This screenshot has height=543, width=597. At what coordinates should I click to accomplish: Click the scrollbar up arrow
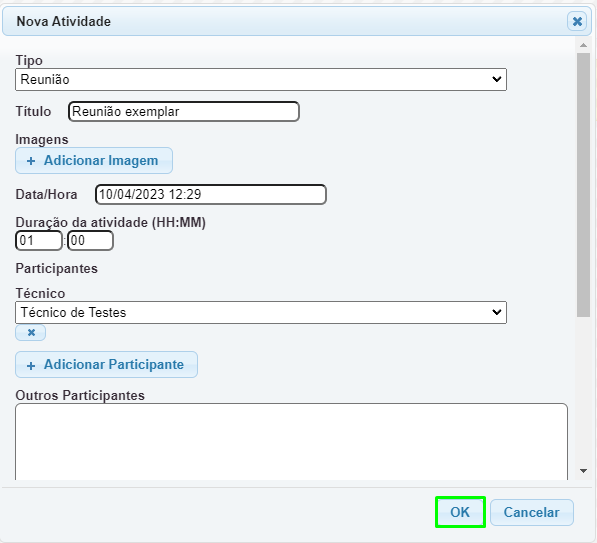click(583, 45)
